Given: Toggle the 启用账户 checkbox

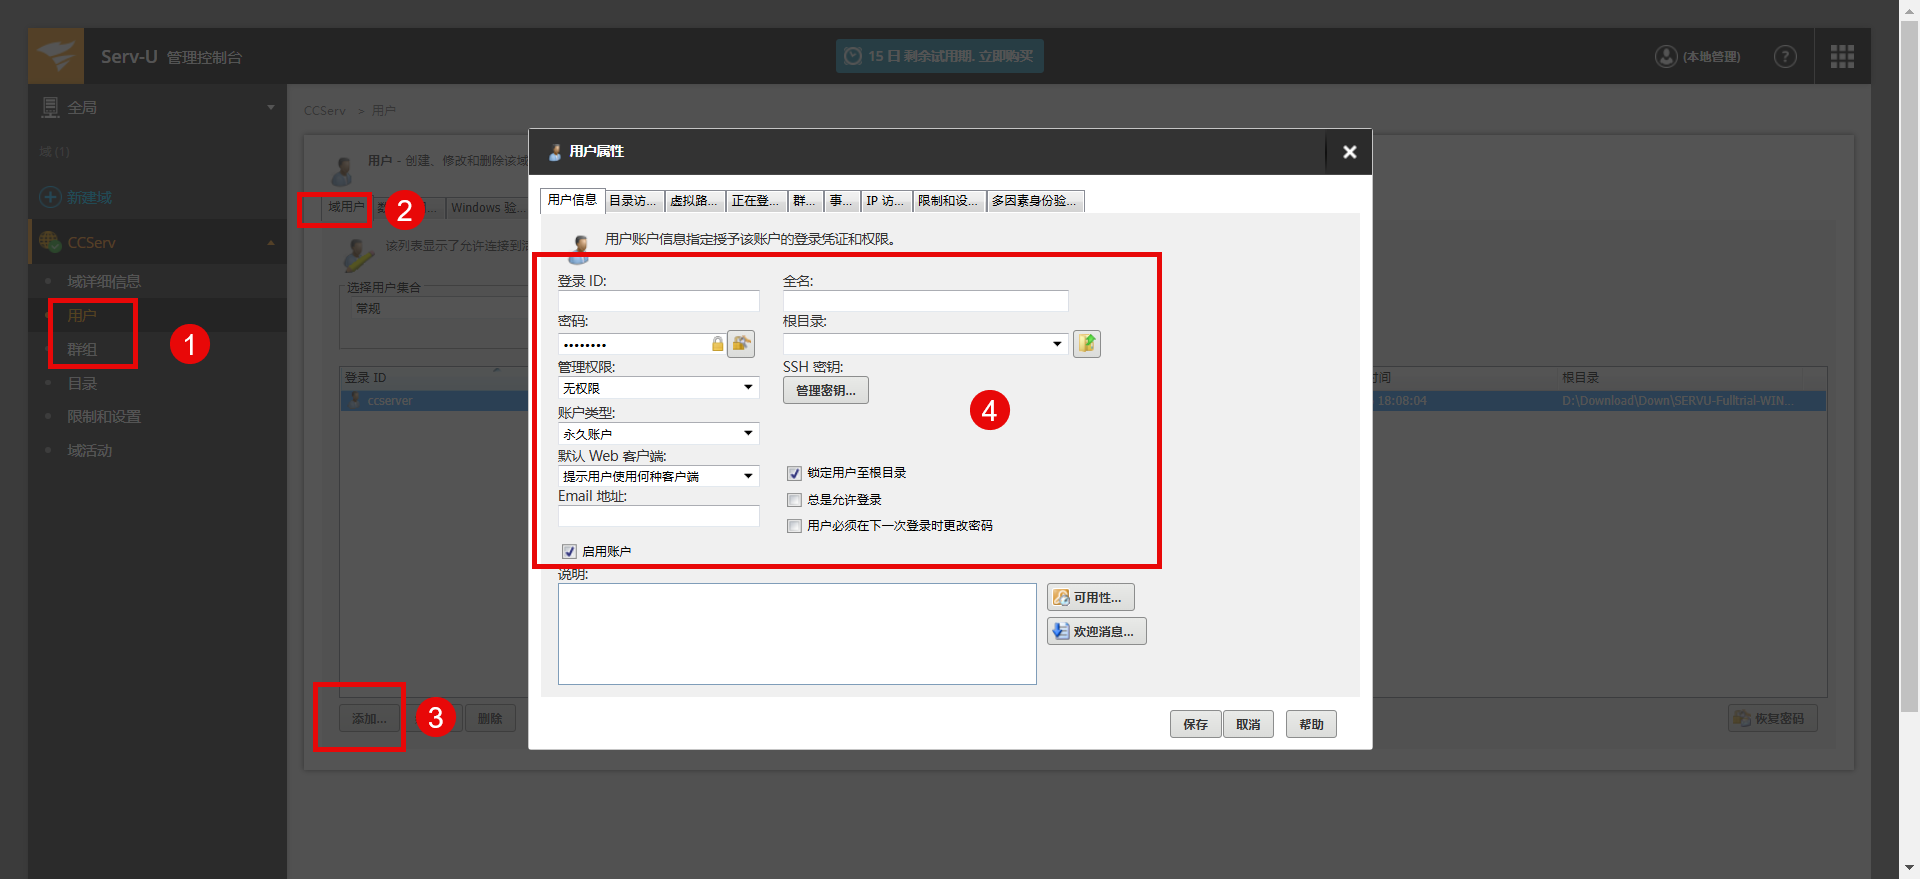Looking at the screenshot, I should coord(569,552).
